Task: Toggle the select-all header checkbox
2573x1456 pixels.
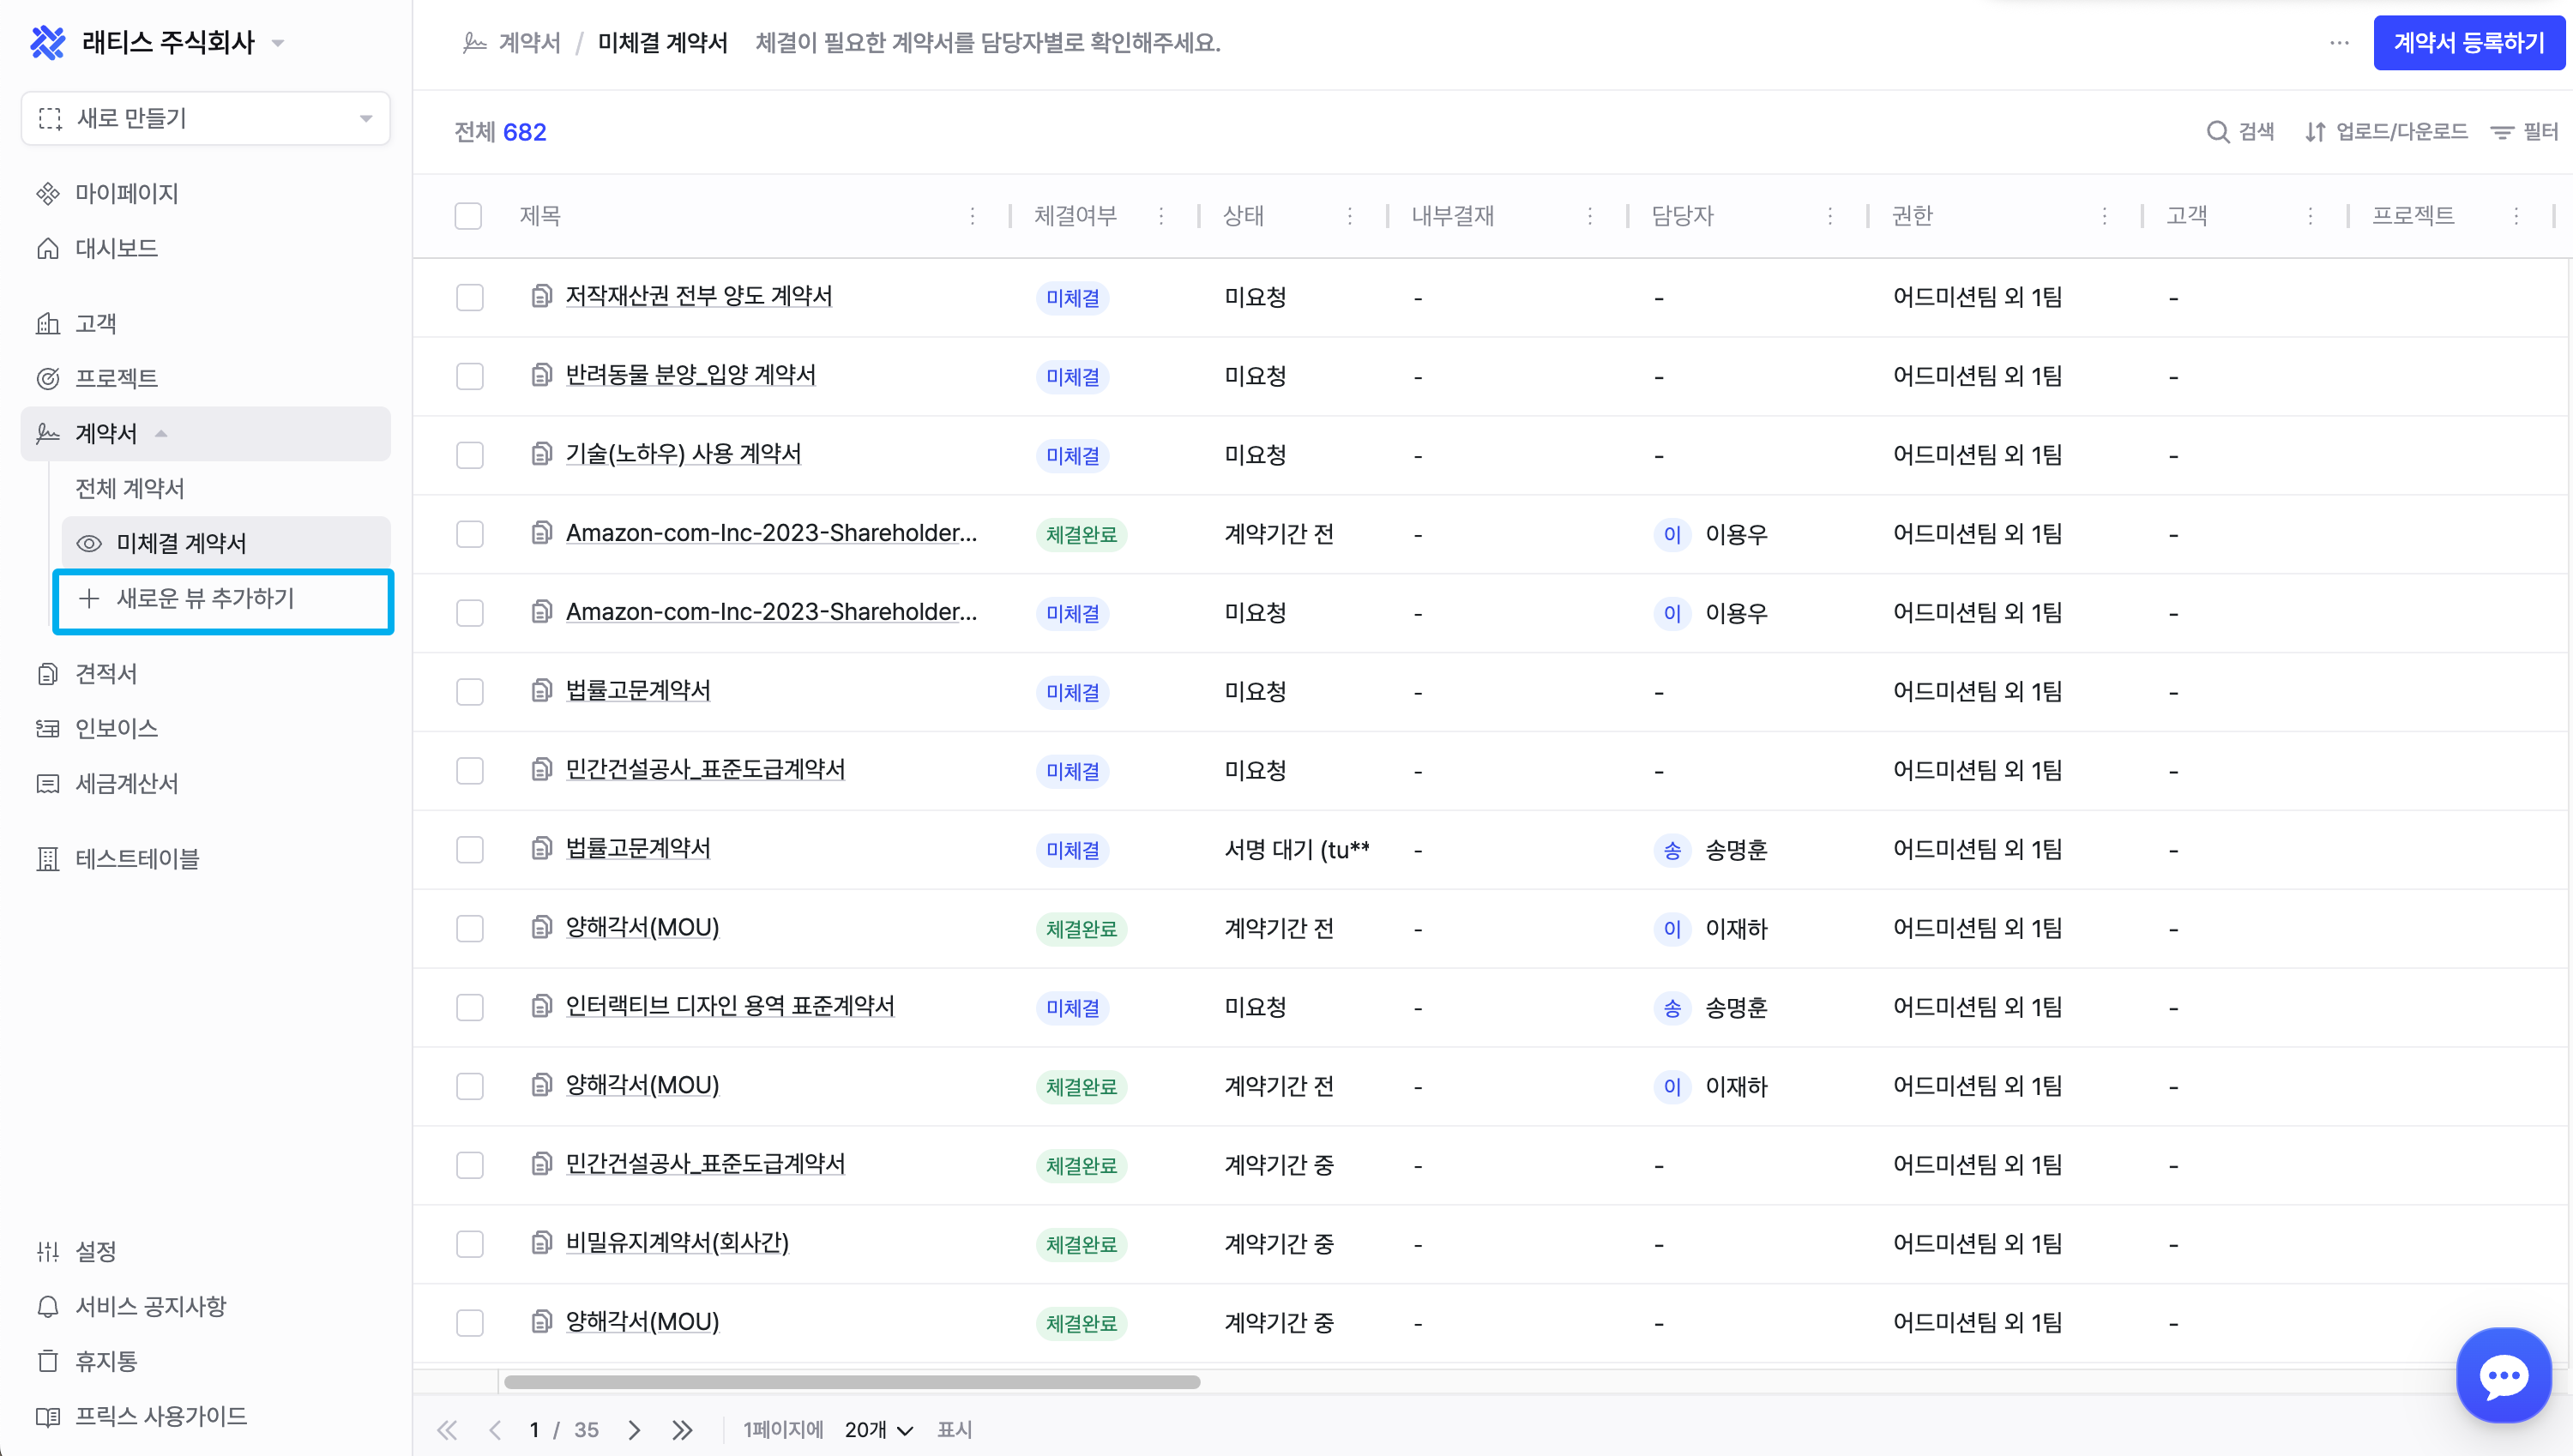Action: pos(468,216)
